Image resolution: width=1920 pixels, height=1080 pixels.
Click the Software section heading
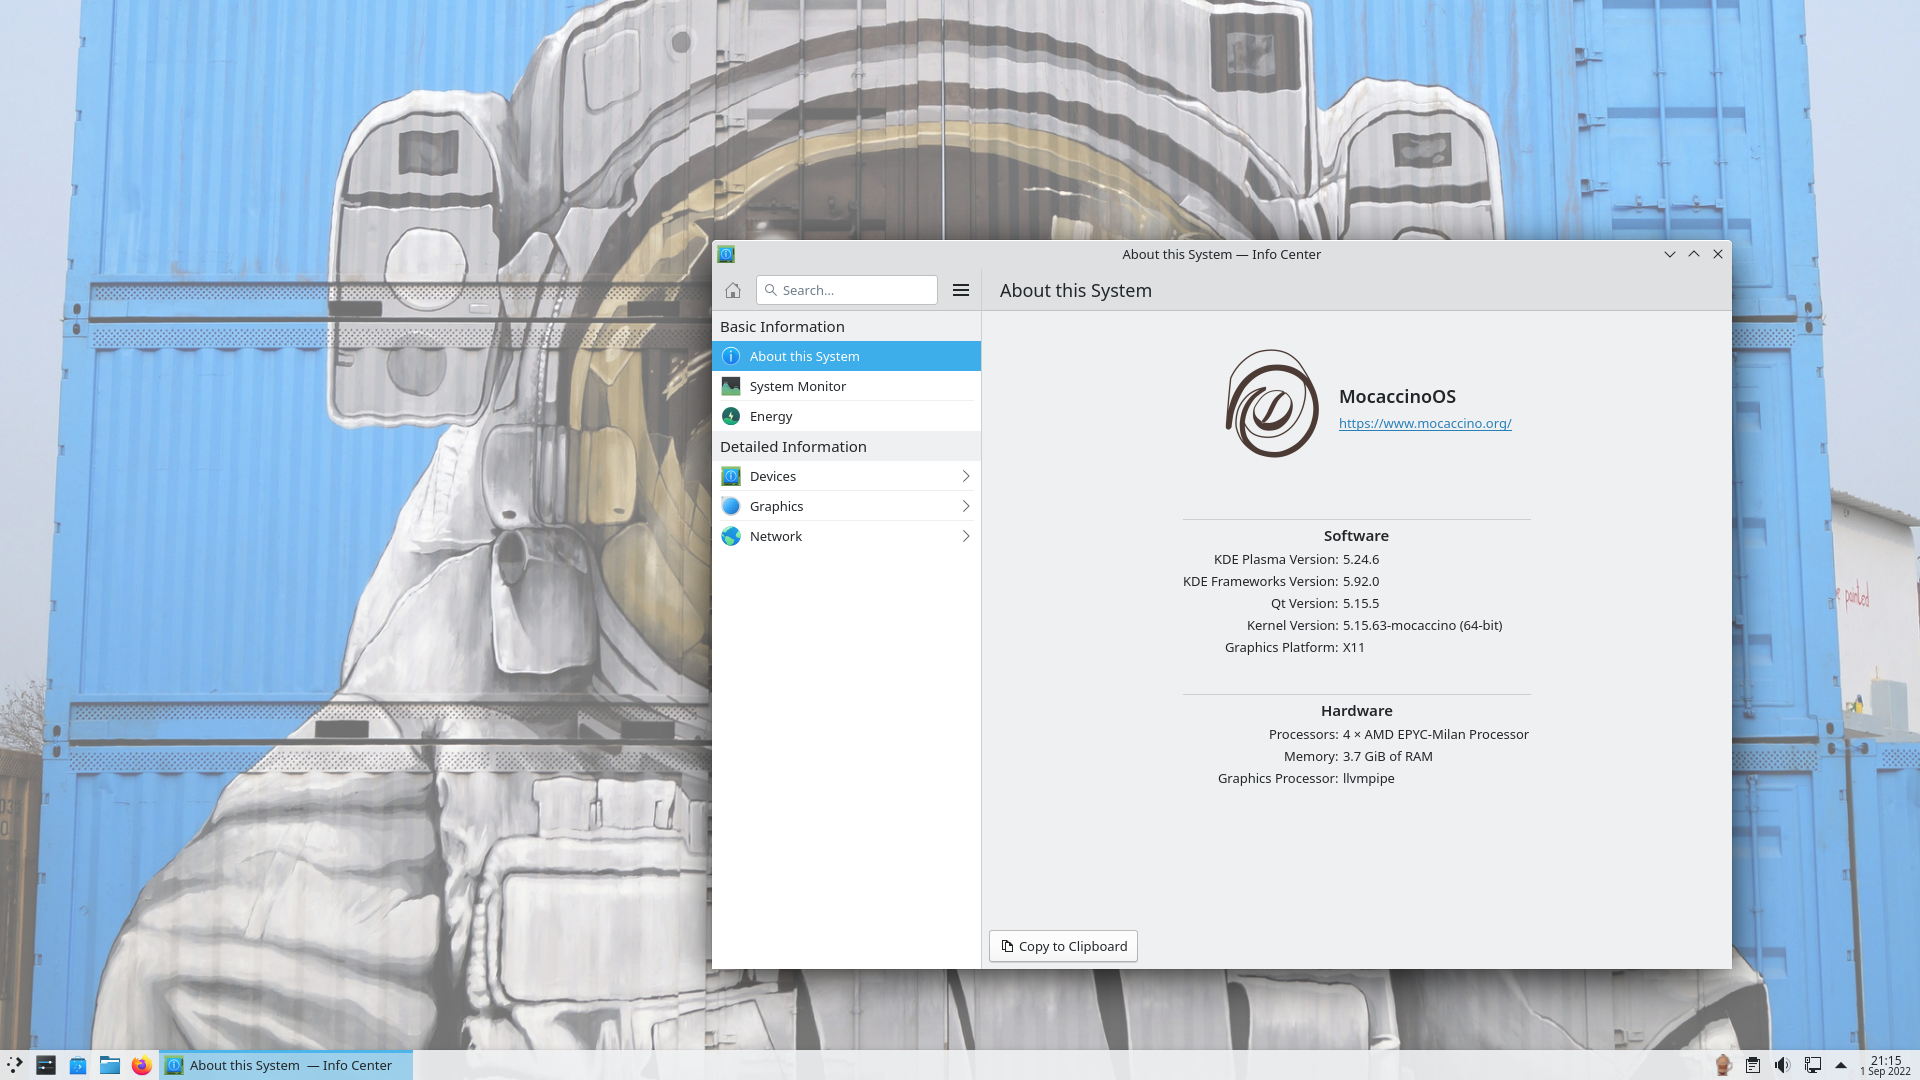tap(1356, 536)
